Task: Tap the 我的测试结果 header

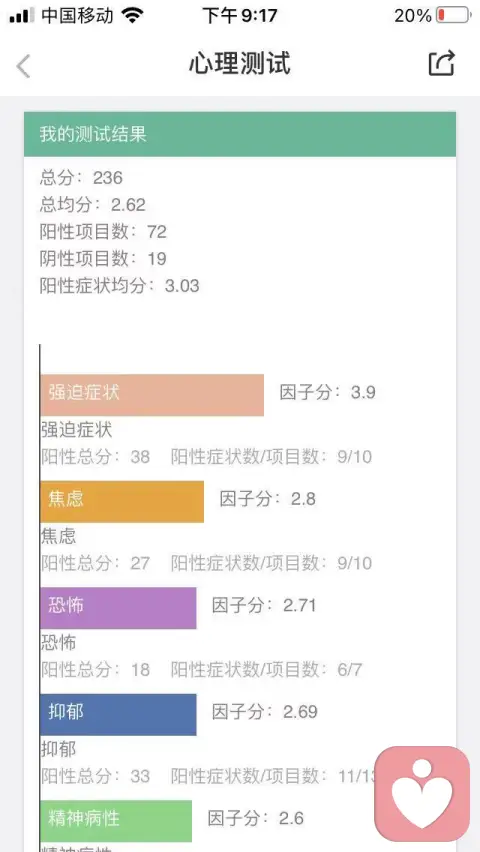Action: [240, 134]
